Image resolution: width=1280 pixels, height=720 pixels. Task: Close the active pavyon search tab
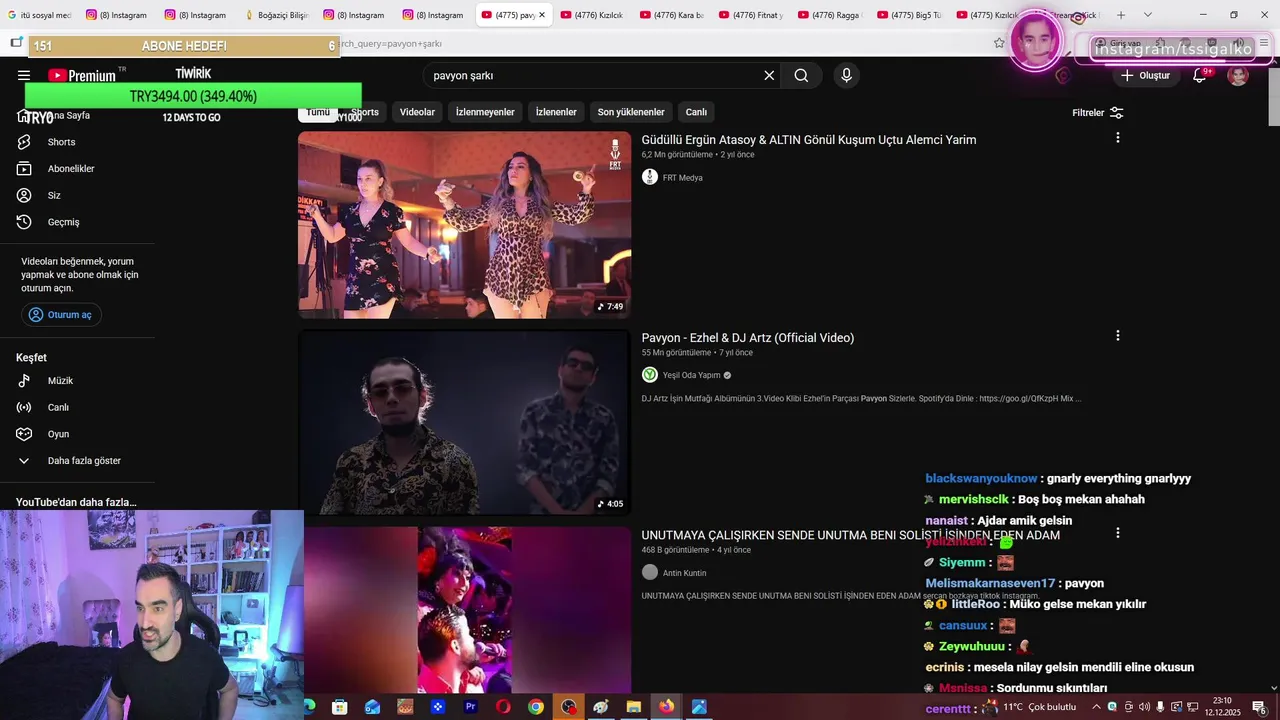542,15
